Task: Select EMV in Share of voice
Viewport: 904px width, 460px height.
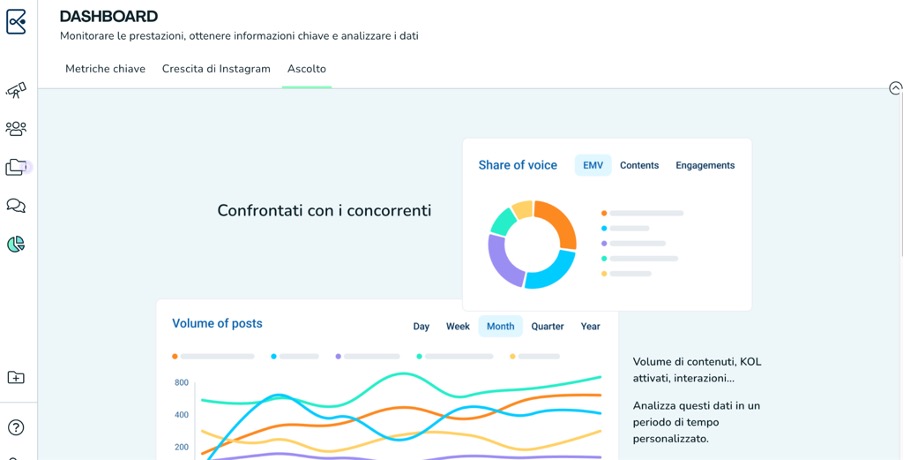Action: click(x=593, y=165)
